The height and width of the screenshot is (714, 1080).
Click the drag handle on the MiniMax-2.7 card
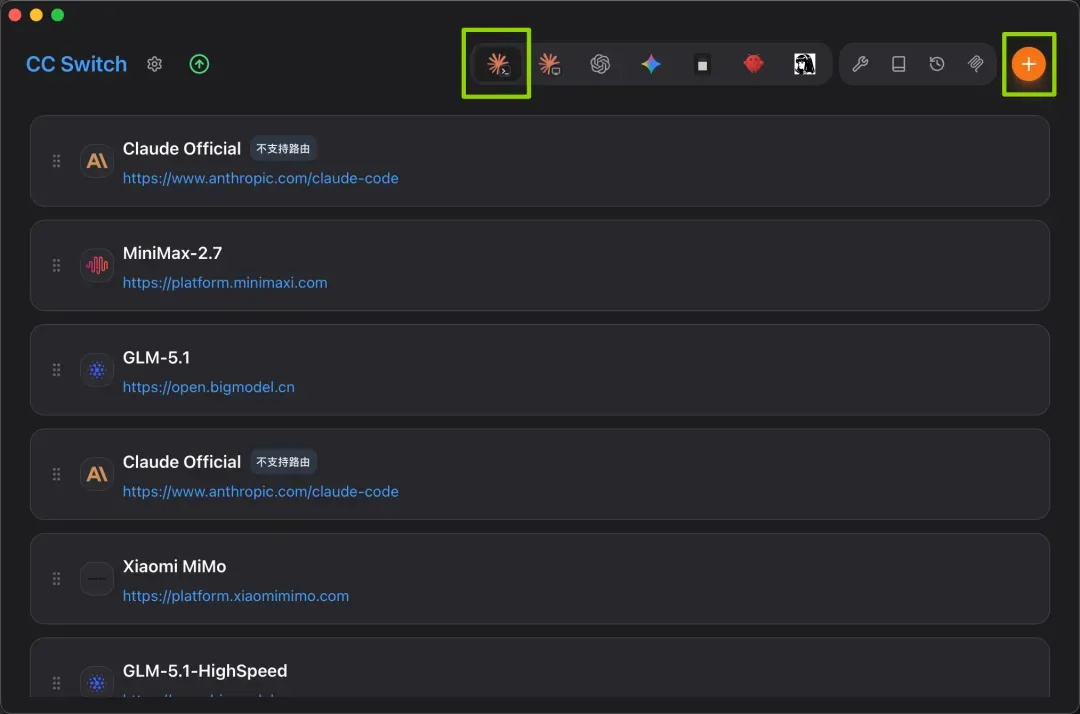pos(56,266)
